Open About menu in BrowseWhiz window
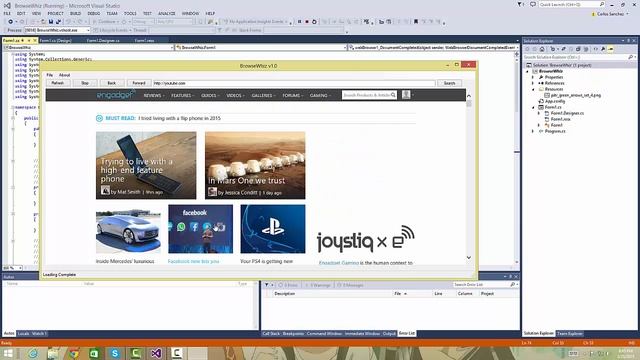The width and height of the screenshot is (640, 360). coord(64,75)
